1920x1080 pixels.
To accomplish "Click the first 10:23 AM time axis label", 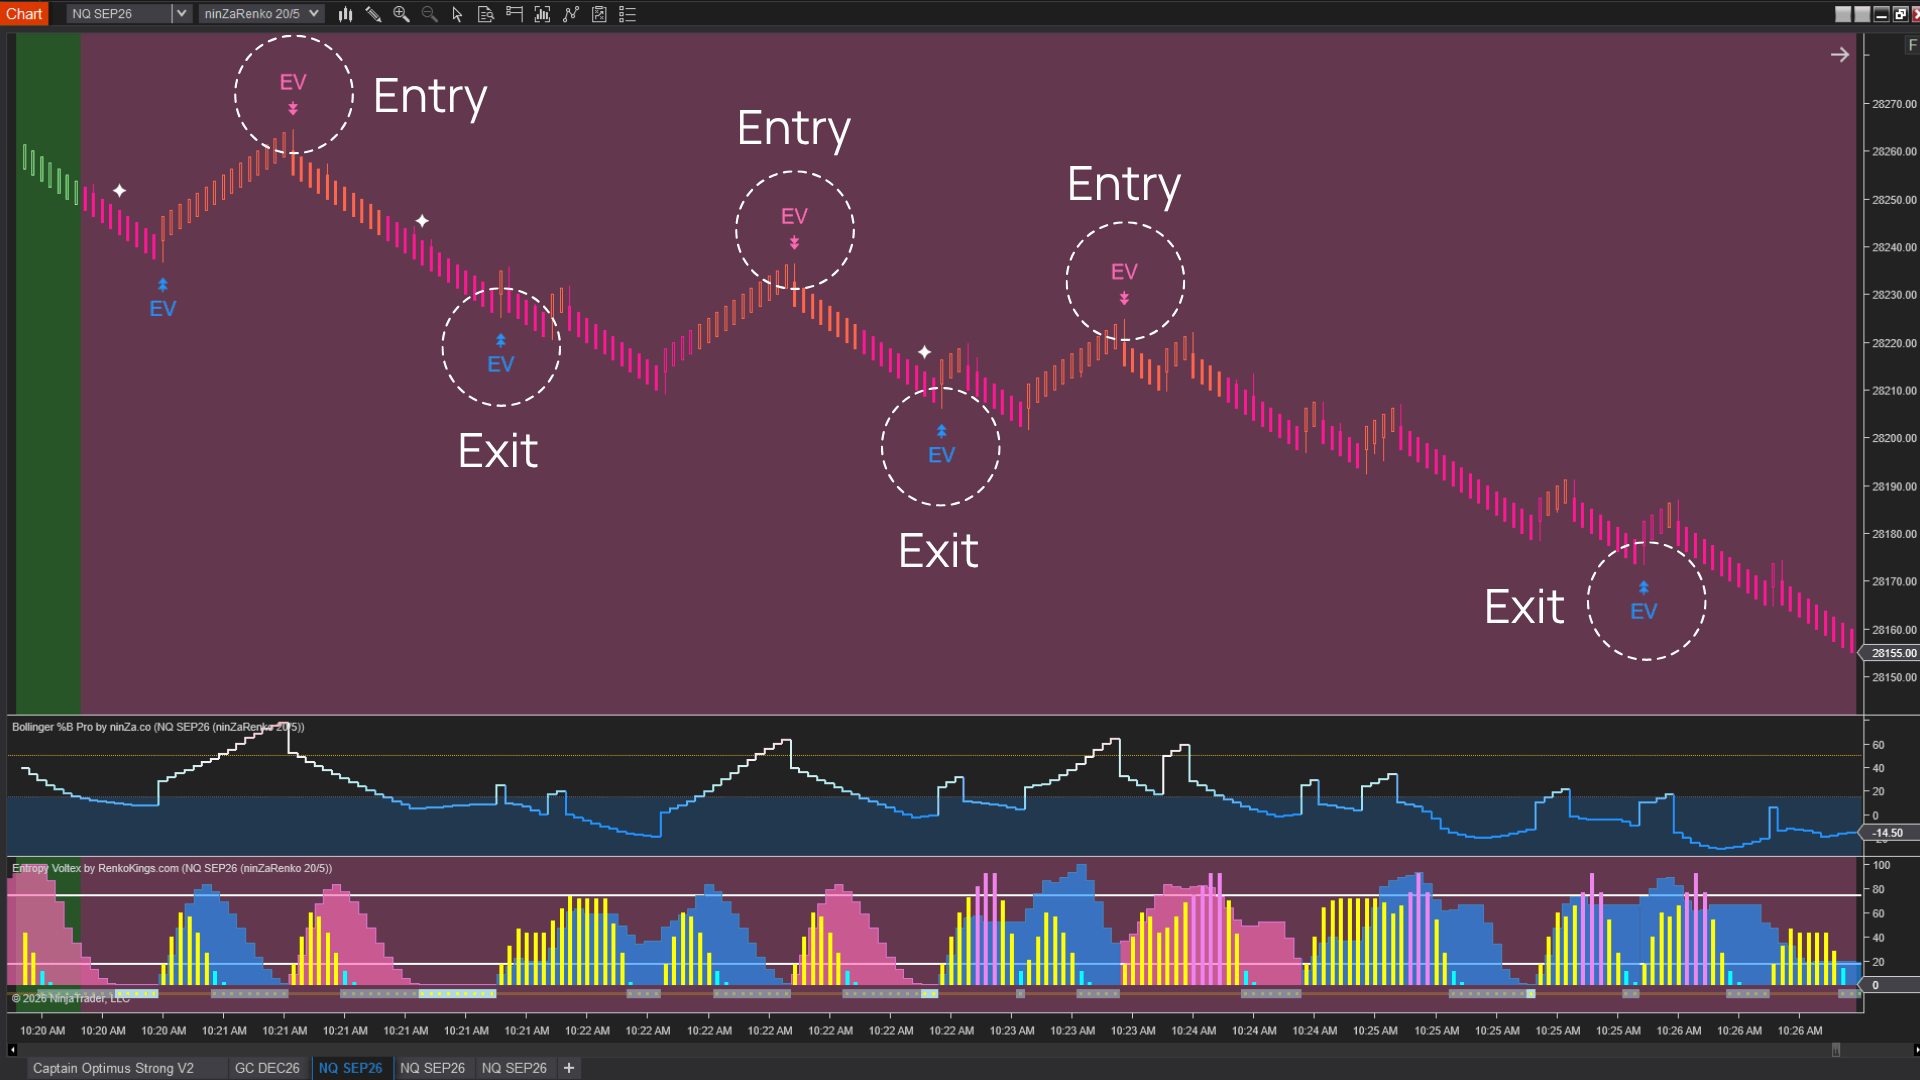I will pyautogui.click(x=1012, y=1031).
